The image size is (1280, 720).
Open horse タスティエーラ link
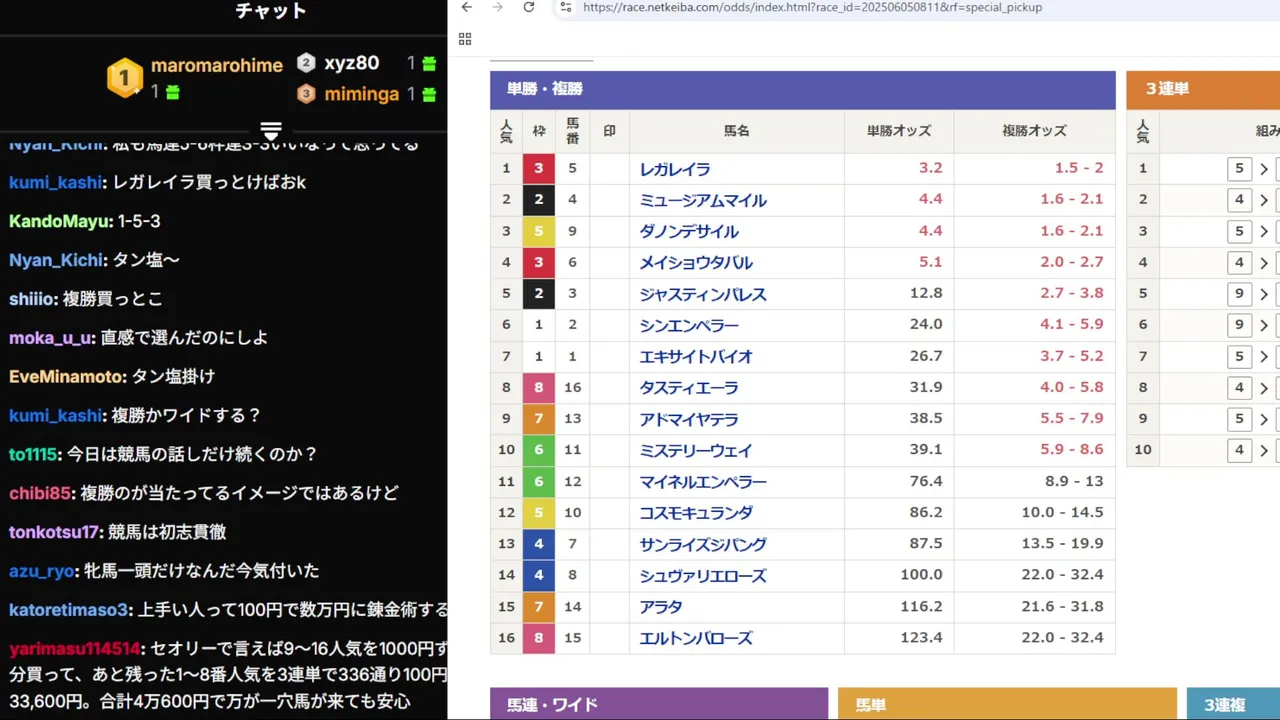point(689,388)
